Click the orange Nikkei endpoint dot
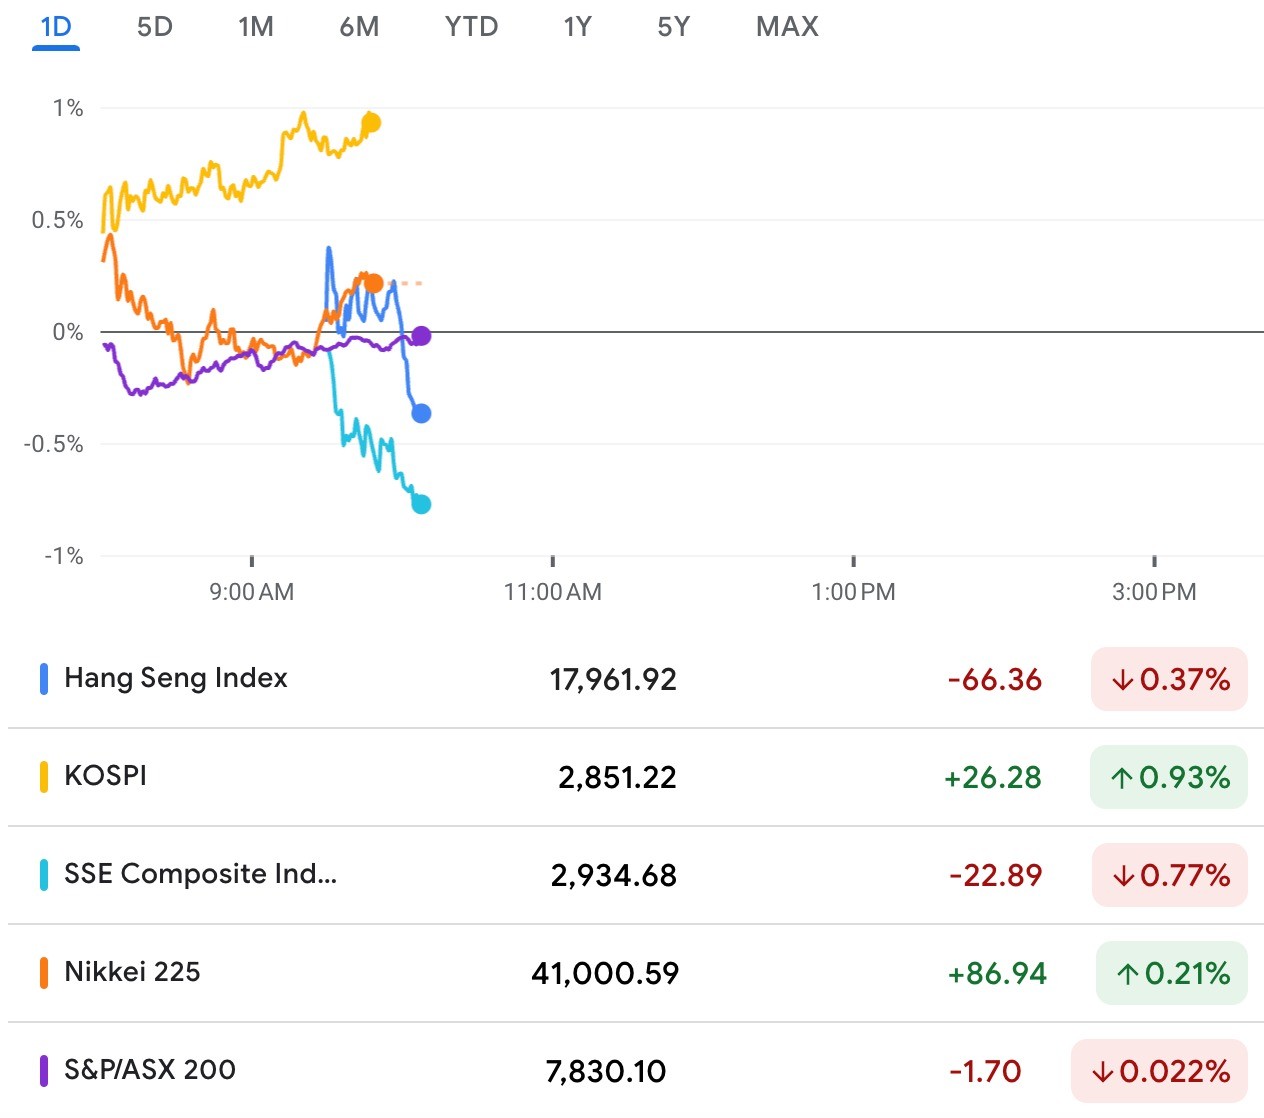1264x1118 pixels. [373, 283]
